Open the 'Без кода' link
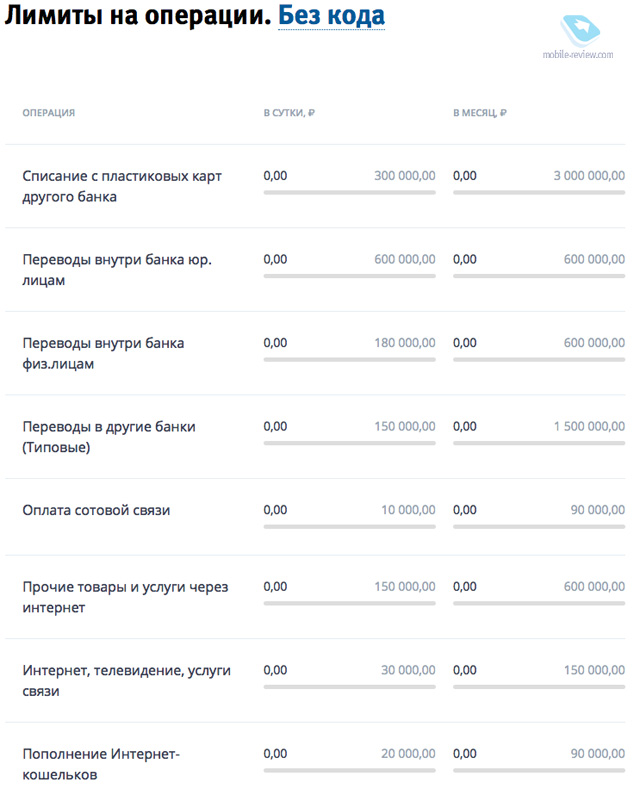The width and height of the screenshot is (640, 795). pos(332,15)
